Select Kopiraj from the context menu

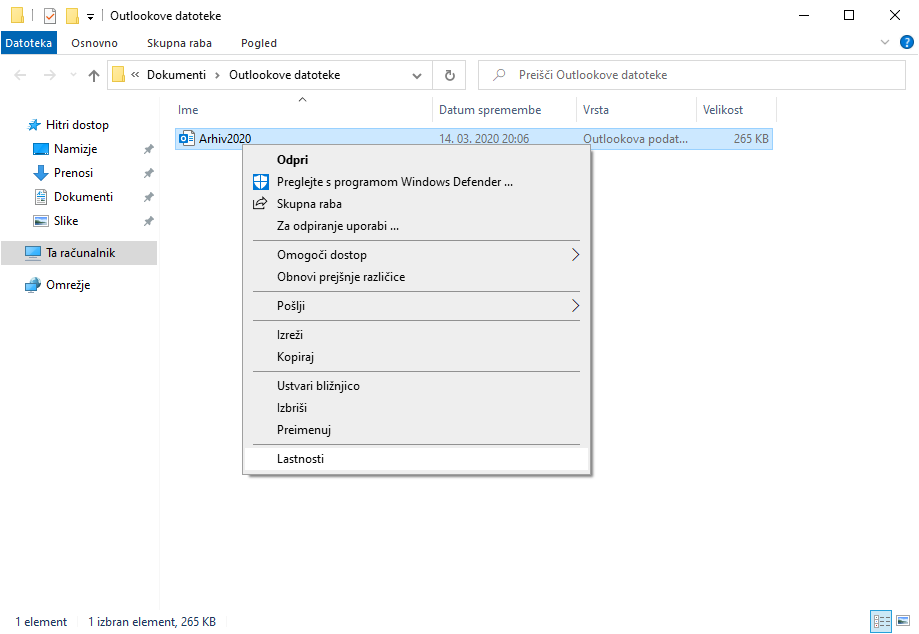pos(416,357)
